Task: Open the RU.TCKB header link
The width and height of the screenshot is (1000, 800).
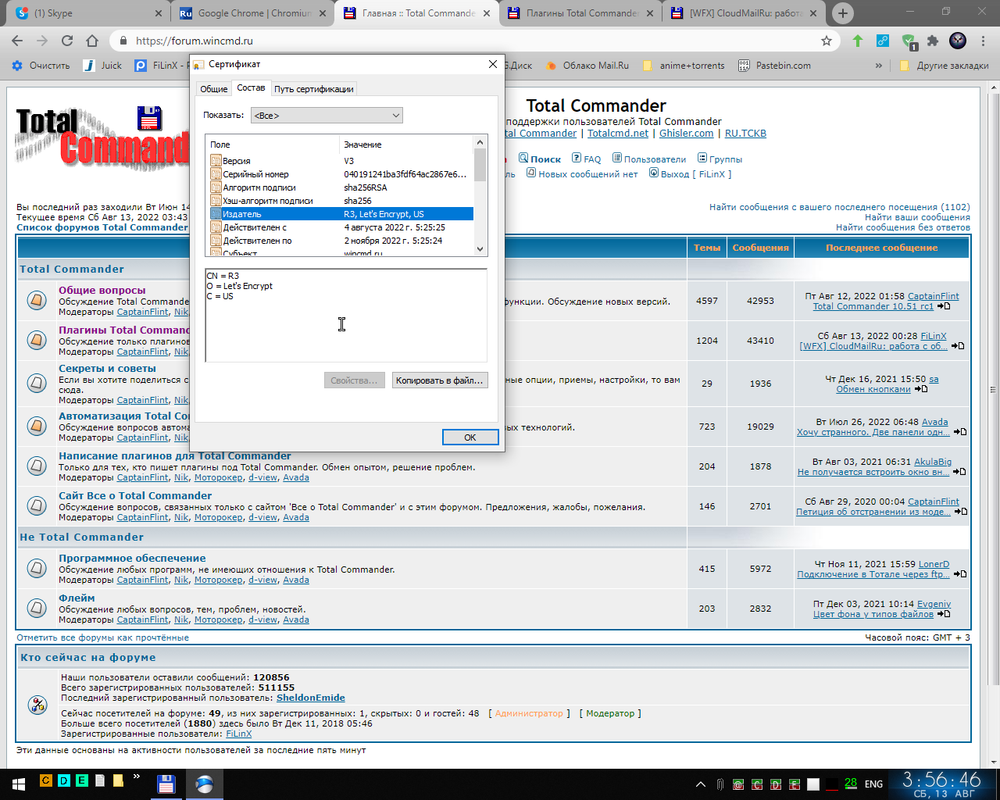Action: click(x=745, y=133)
